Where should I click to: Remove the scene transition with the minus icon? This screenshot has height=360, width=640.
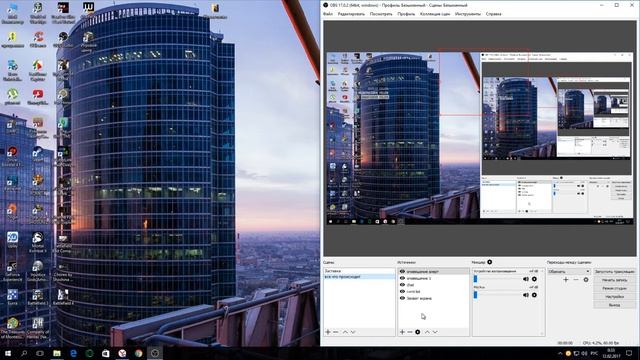point(576,280)
